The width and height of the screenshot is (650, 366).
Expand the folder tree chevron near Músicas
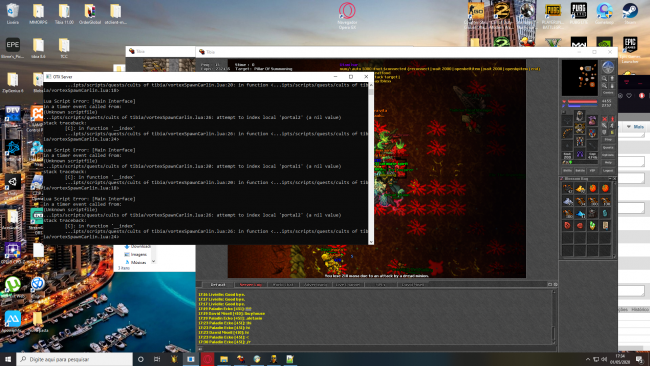pyautogui.click(x=153, y=261)
